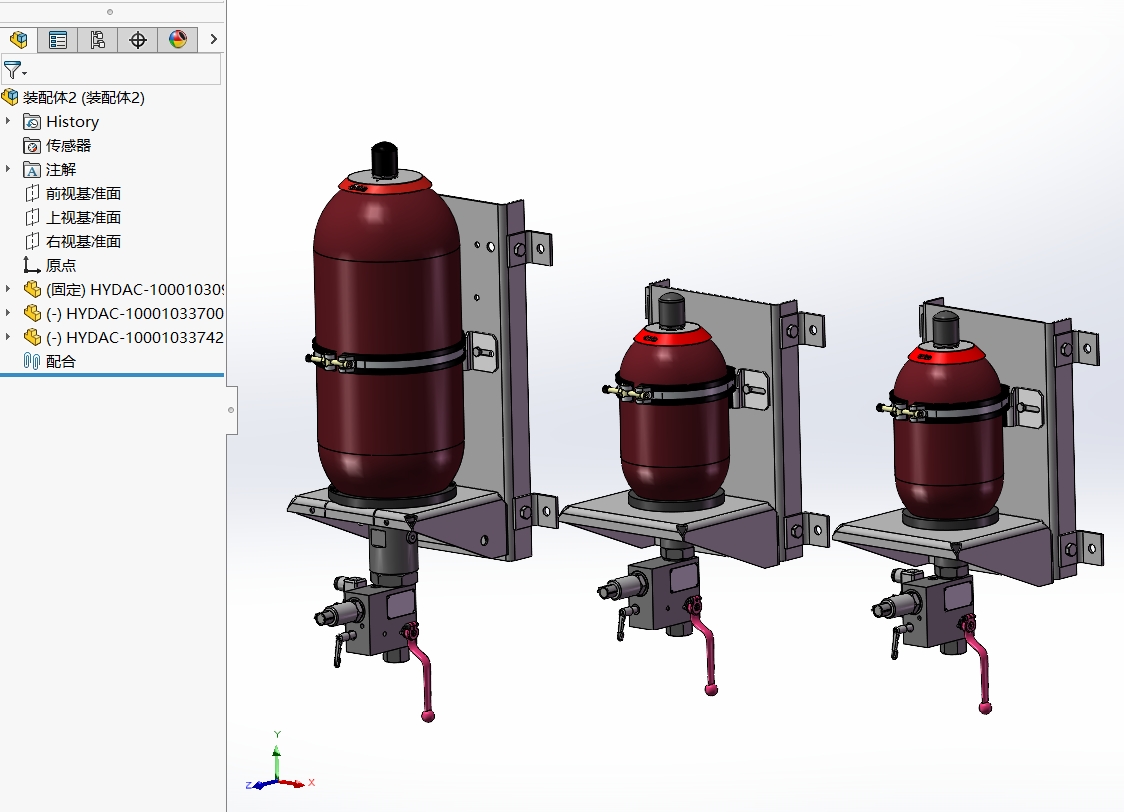Screen dimensions: 1124x812
Task: Expand the (-) HYDAC-10001033742 component
Action: point(8,337)
